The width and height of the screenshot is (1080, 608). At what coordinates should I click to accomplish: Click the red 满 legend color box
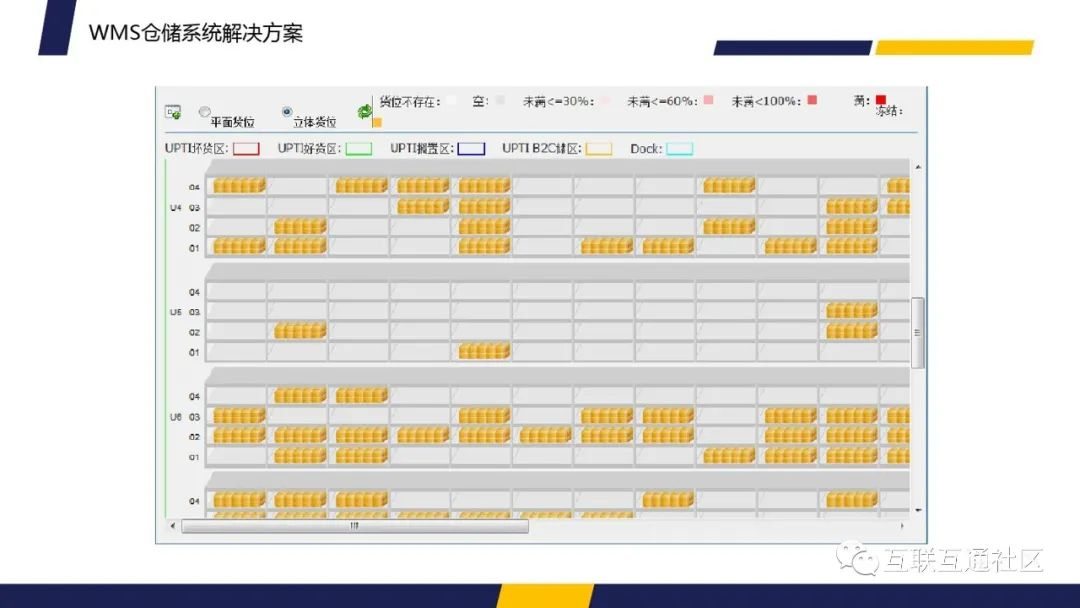pyautogui.click(x=881, y=100)
